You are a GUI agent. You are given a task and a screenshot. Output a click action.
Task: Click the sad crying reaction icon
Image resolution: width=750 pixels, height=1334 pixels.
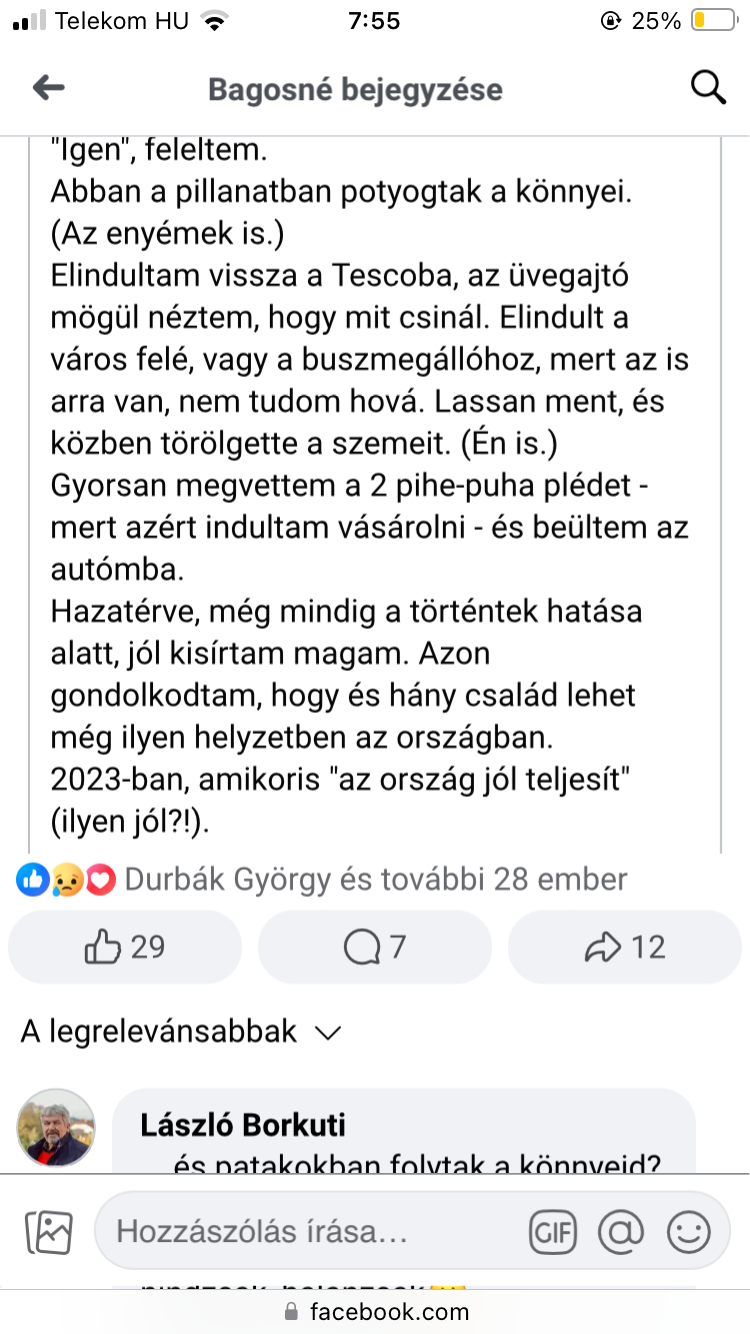[x=66, y=880]
